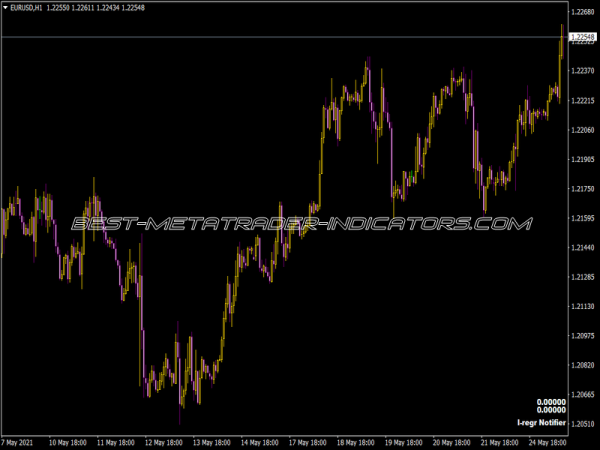Click the EURUSD,H1 chart title text

[28, 8]
